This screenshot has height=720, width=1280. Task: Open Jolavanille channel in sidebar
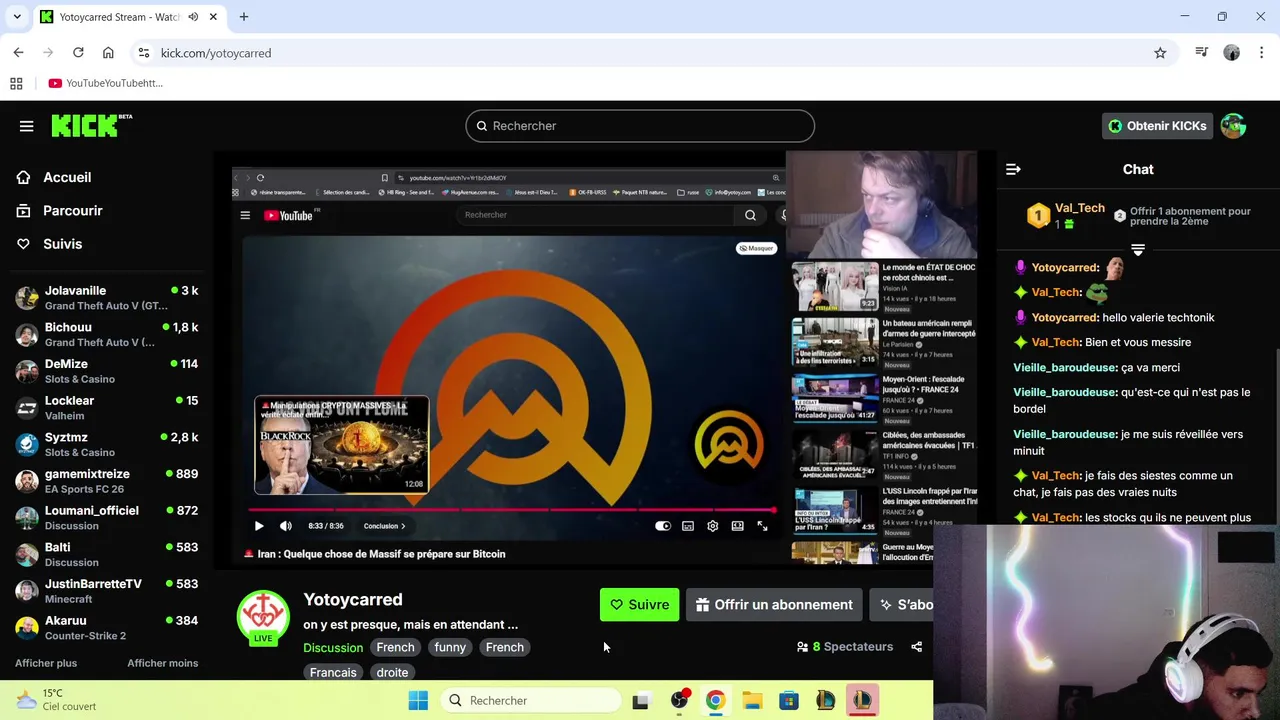coord(106,298)
